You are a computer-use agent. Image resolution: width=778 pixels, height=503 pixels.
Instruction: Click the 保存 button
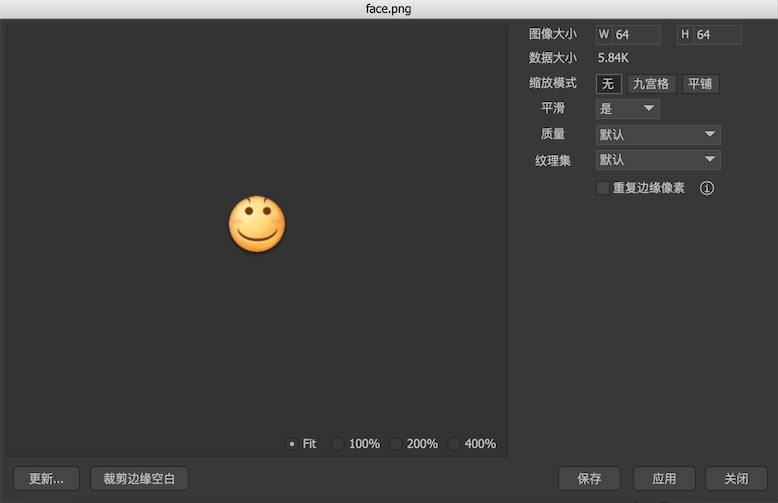pos(589,479)
